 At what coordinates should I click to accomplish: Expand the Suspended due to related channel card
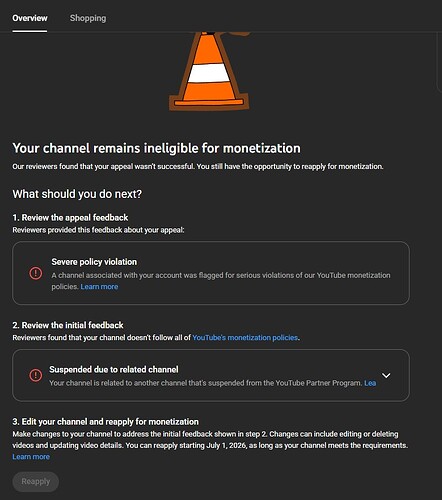click(386, 375)
